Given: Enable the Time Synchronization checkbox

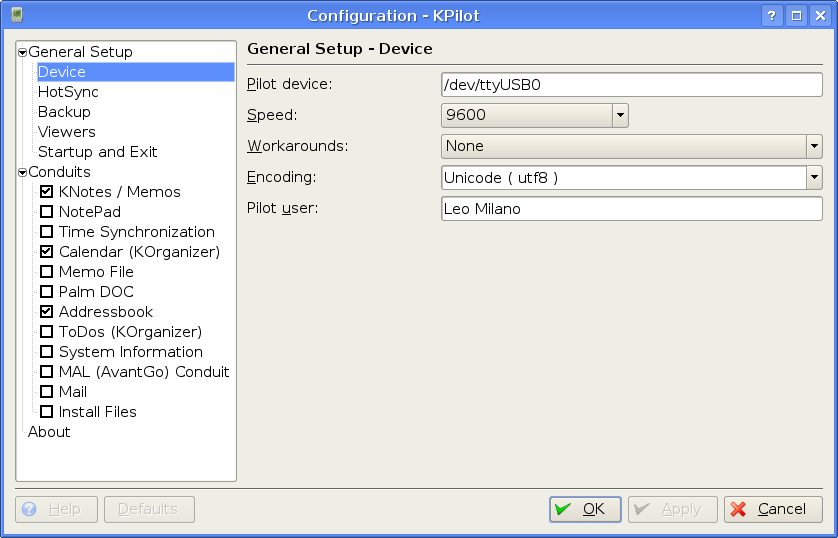Looking at the screenshot, I should pos(46,232).
